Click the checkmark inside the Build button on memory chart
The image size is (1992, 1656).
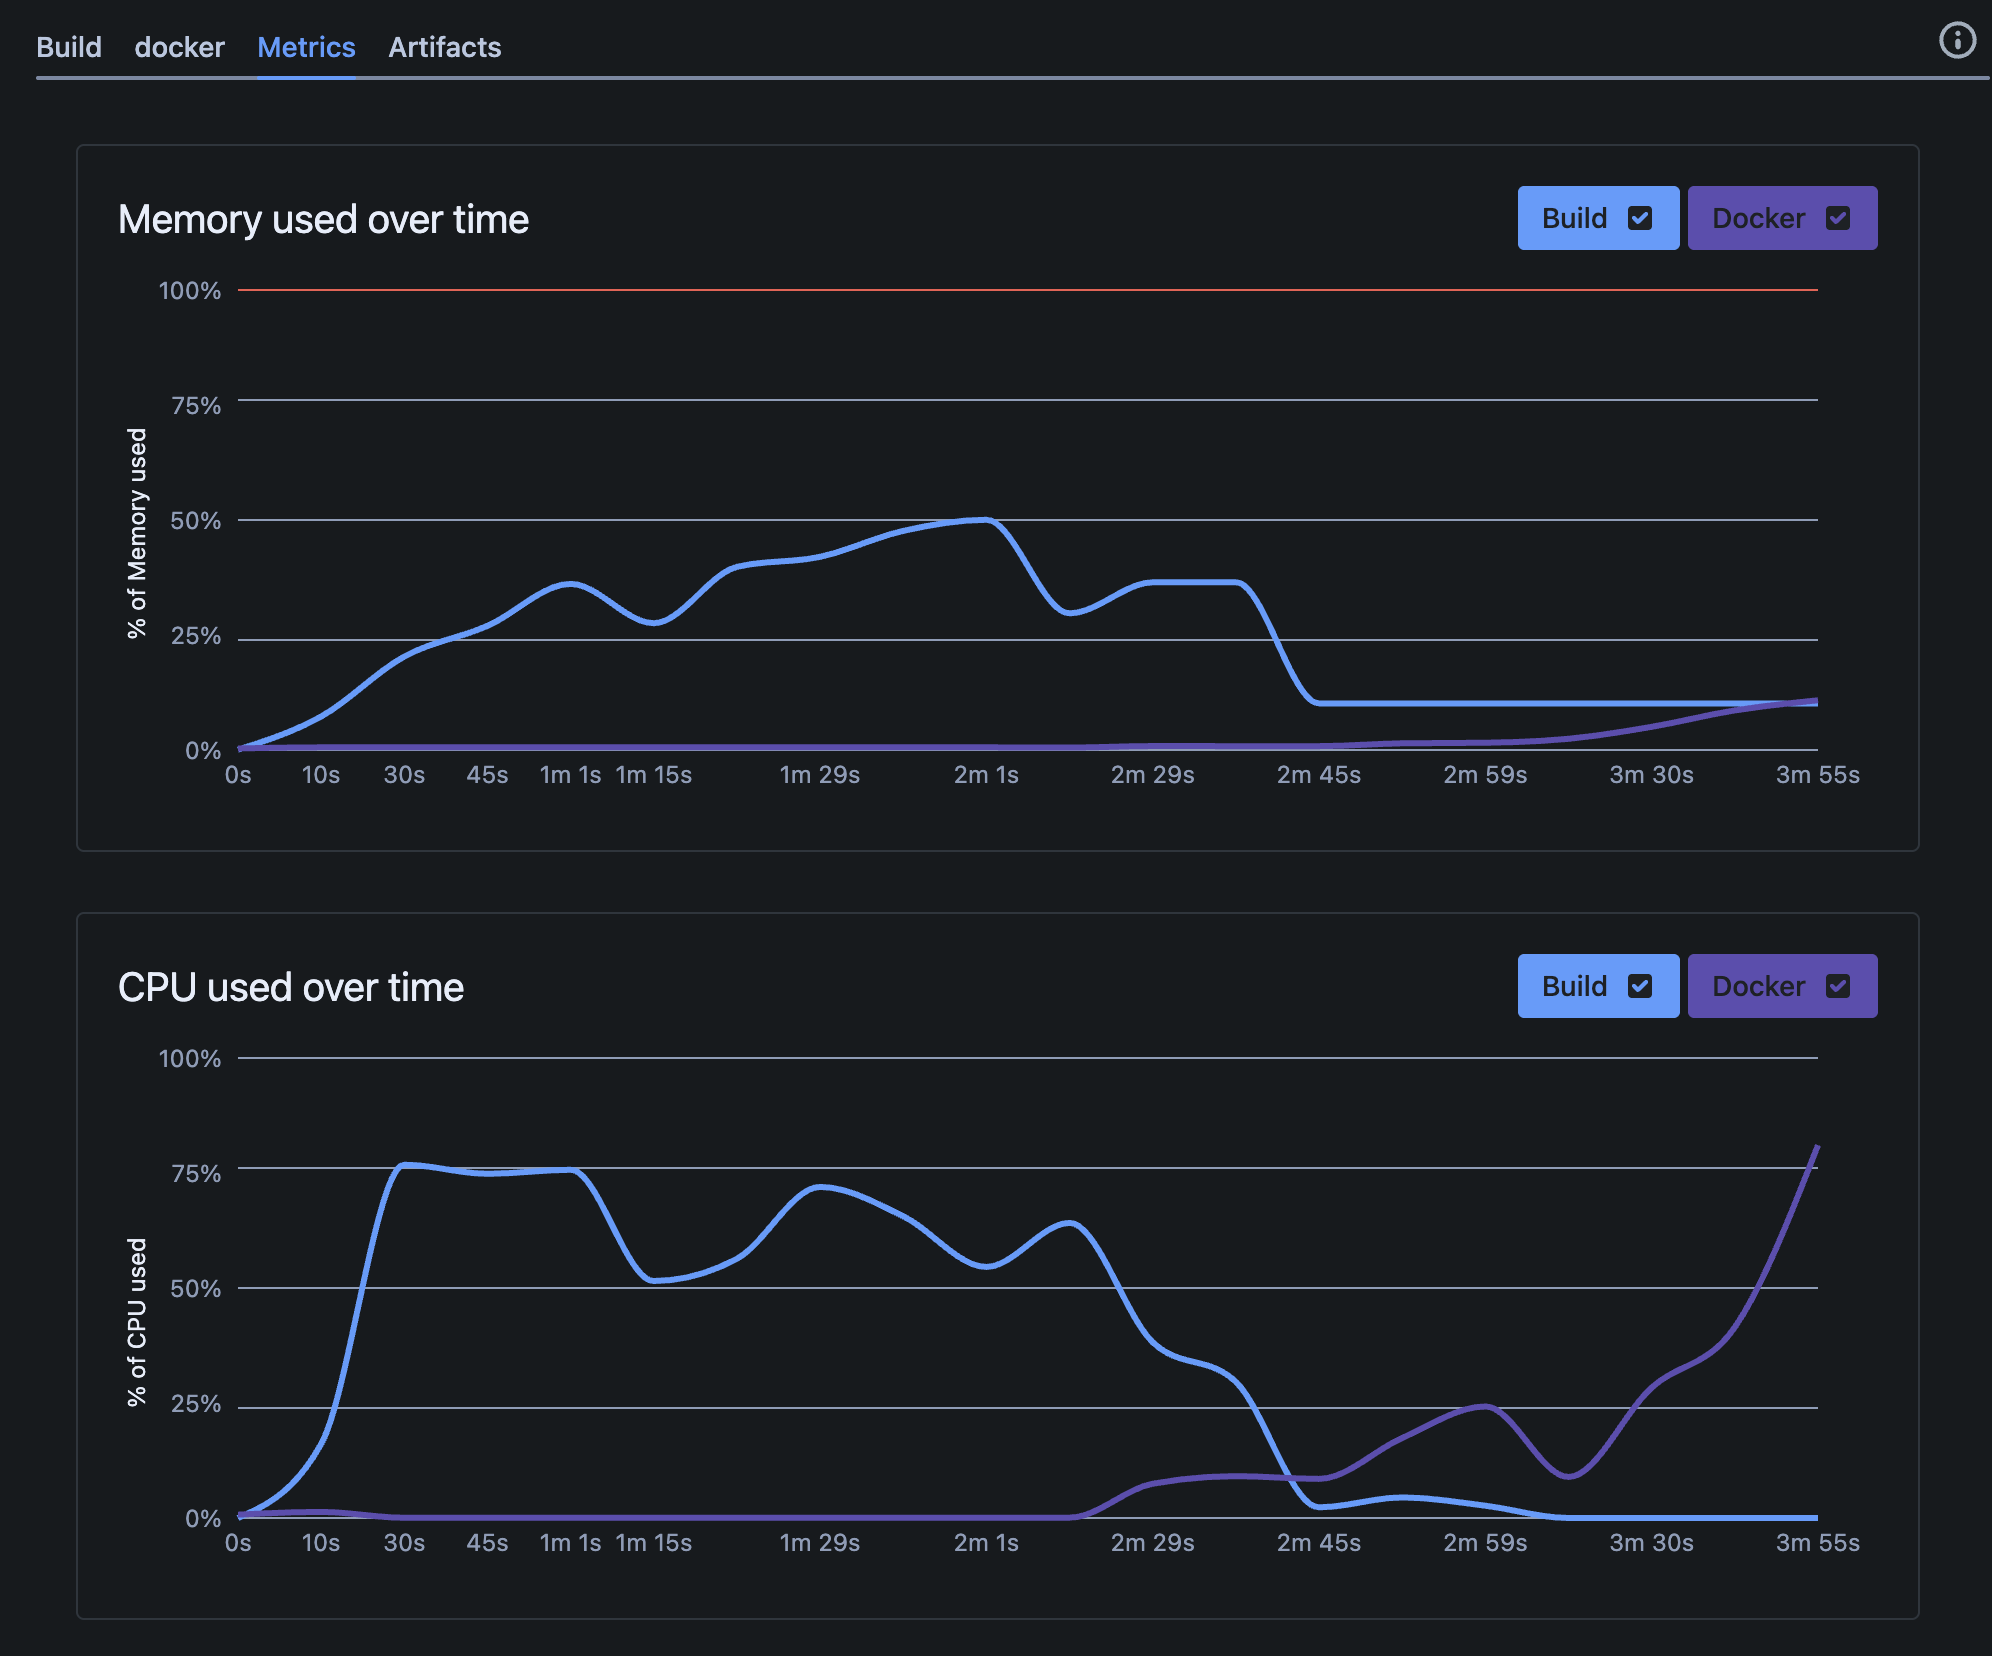(x=1641, y=217)
